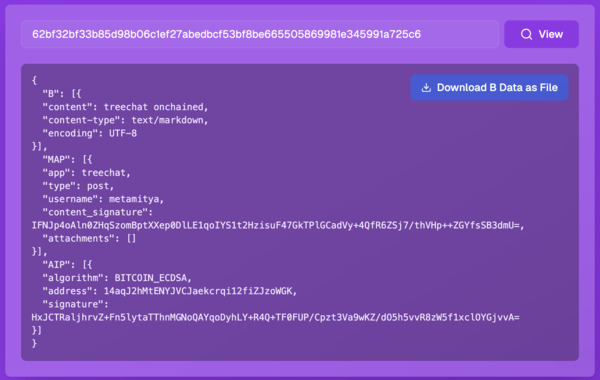Click the "content-type": text/markdown line
This screenshot has width=600, height=380.
[125, 120]
